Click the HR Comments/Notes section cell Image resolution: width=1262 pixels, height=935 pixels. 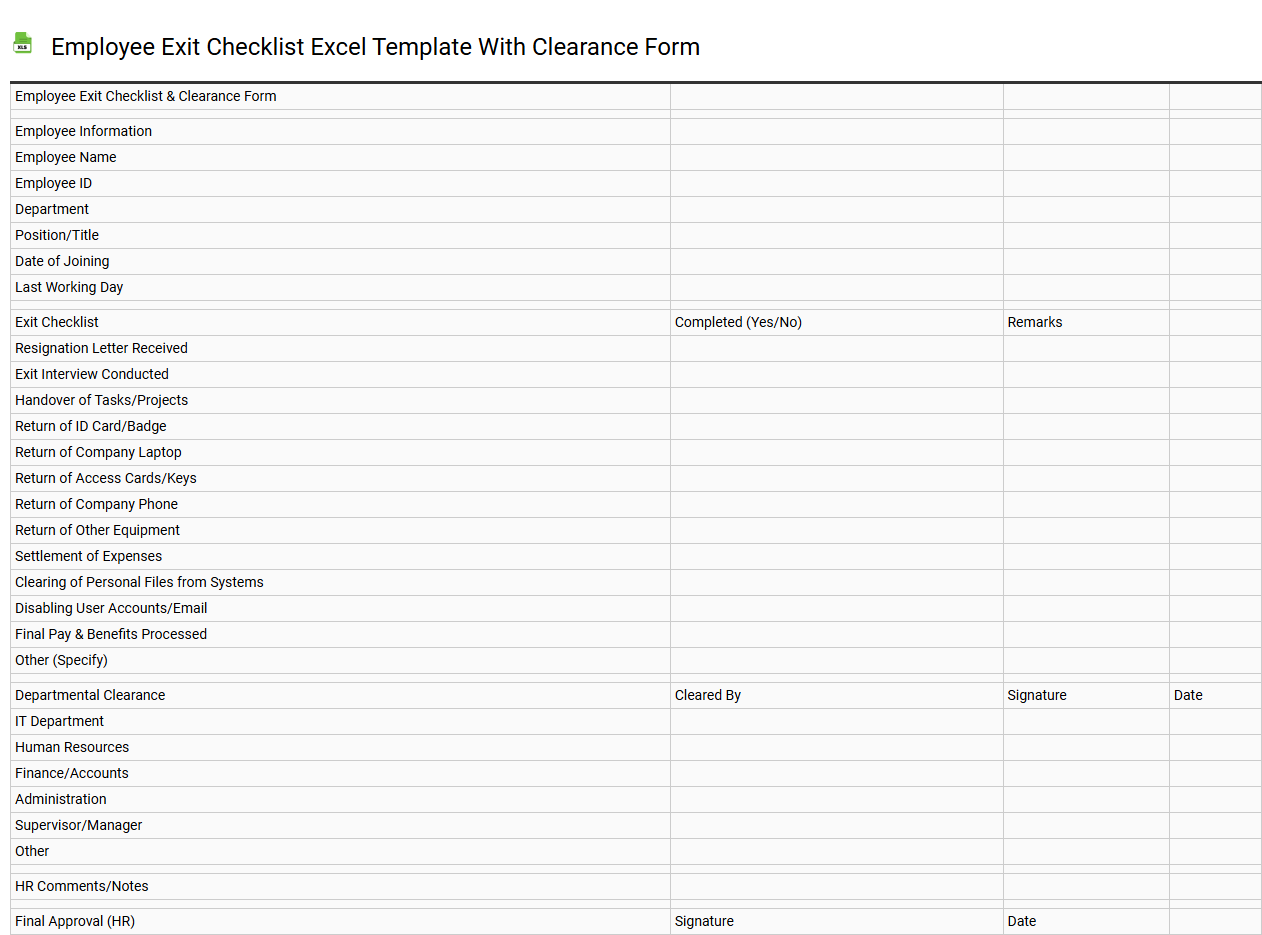81,886
